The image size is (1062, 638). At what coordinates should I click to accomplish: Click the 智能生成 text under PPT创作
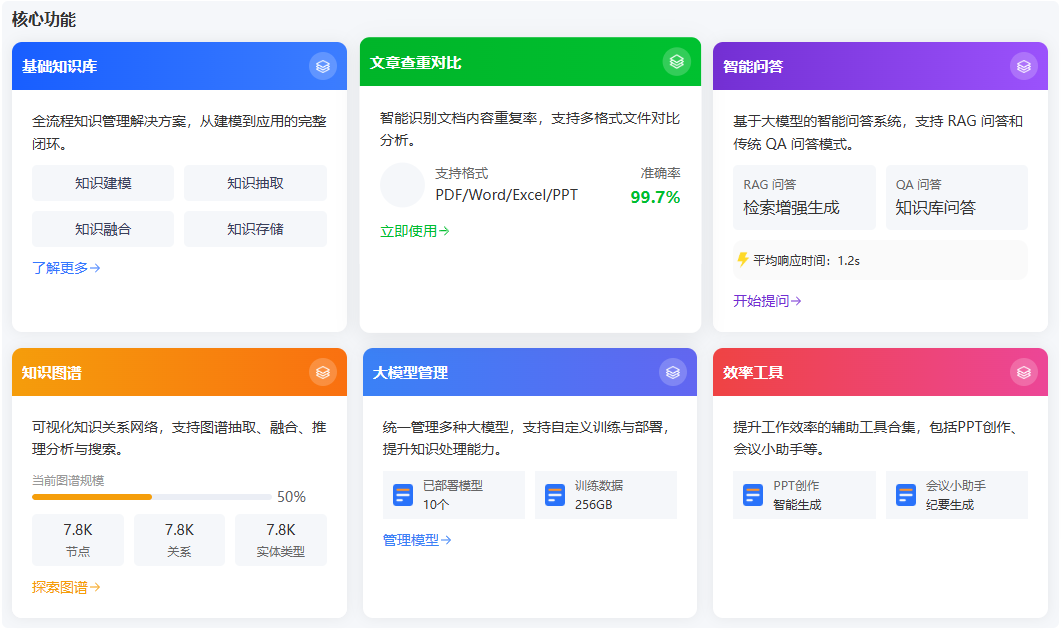tap(797, 505)
